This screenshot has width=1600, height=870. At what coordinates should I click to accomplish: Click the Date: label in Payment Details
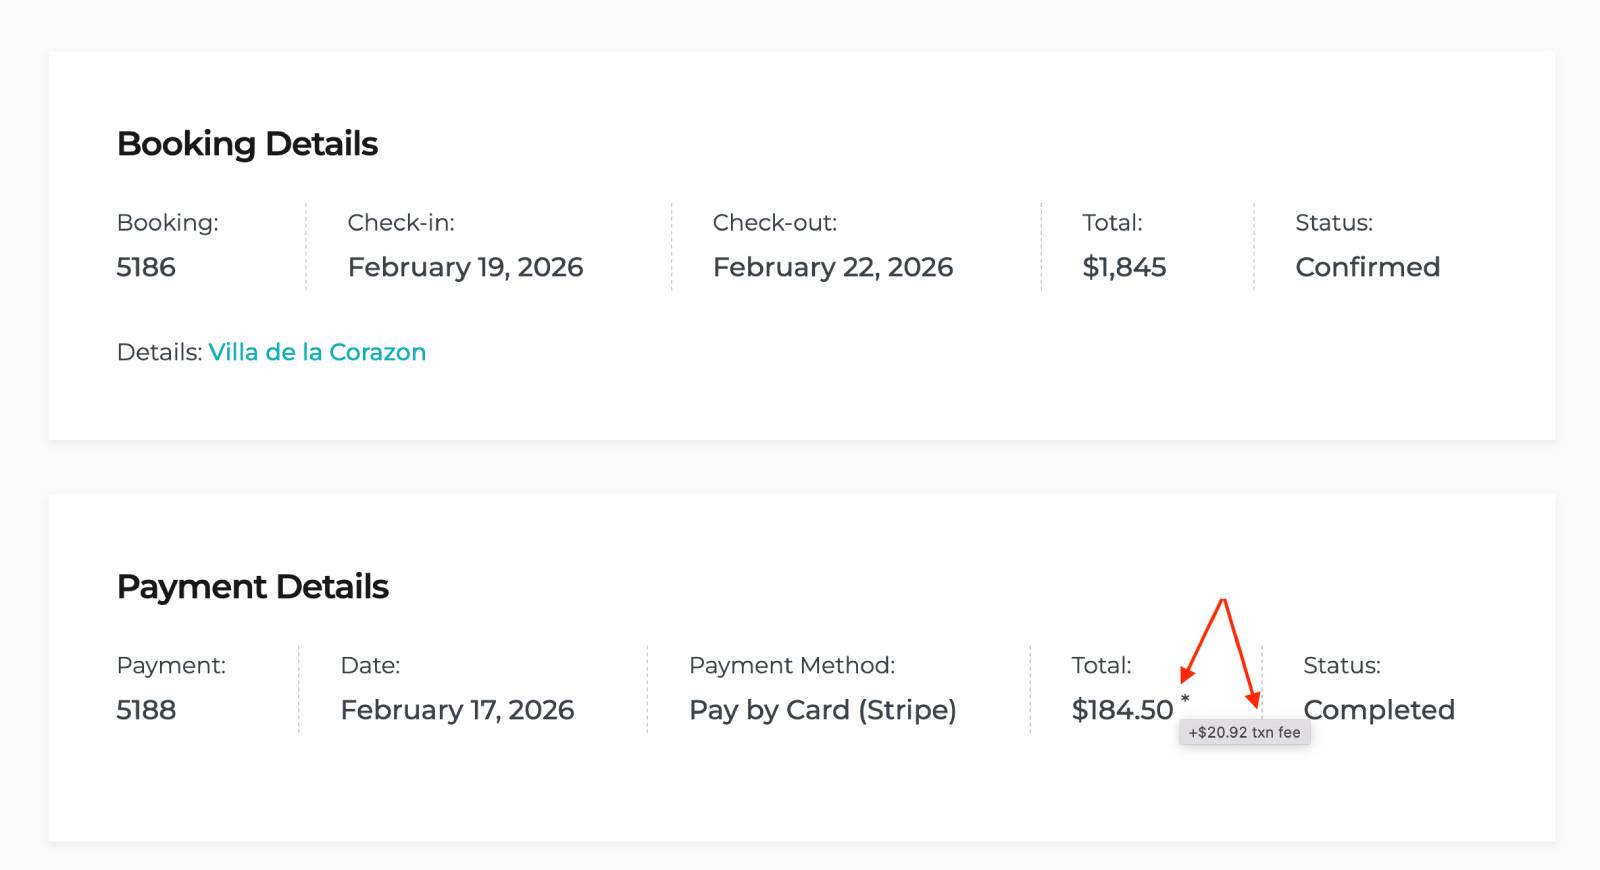coord(370,666)
